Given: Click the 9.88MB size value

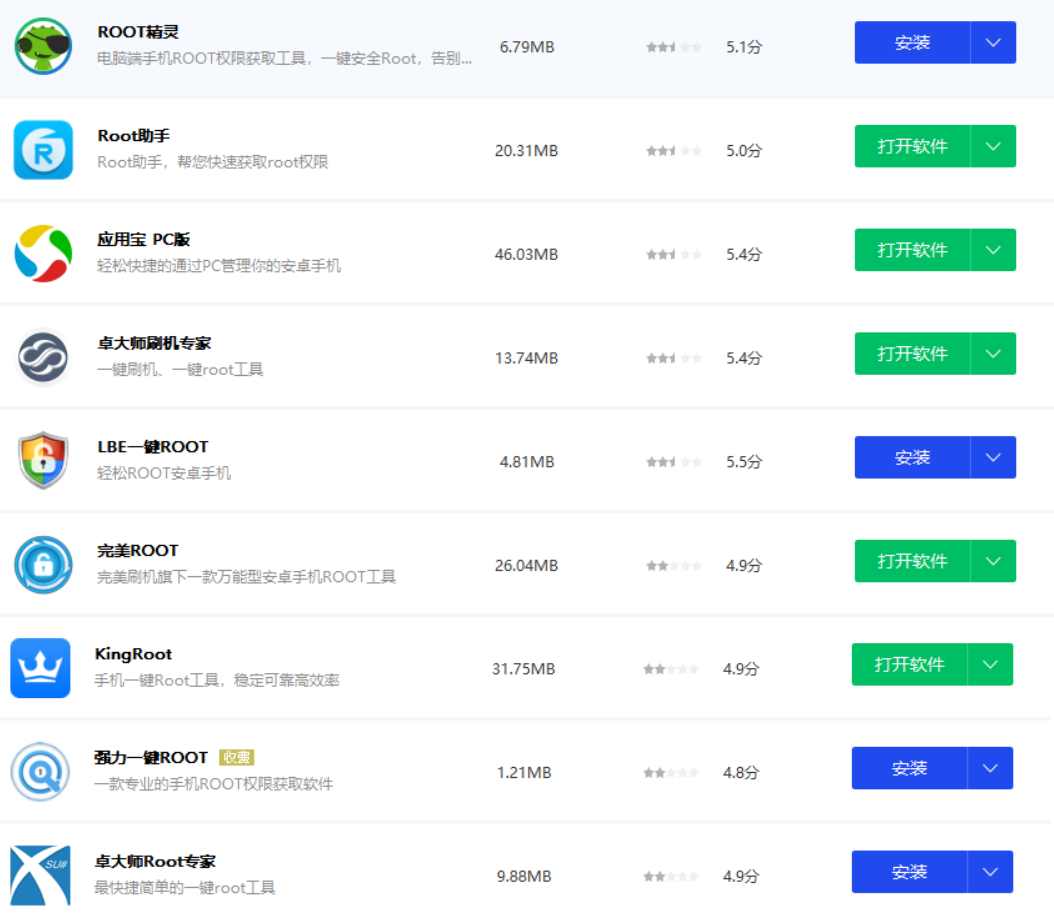Looking at the screenshot, I should [524, 876].
